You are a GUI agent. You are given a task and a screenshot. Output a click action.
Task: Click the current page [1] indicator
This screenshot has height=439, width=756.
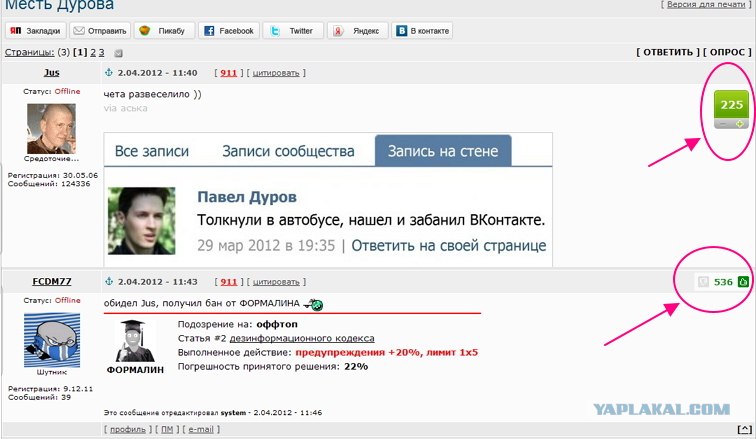point(80,52)
